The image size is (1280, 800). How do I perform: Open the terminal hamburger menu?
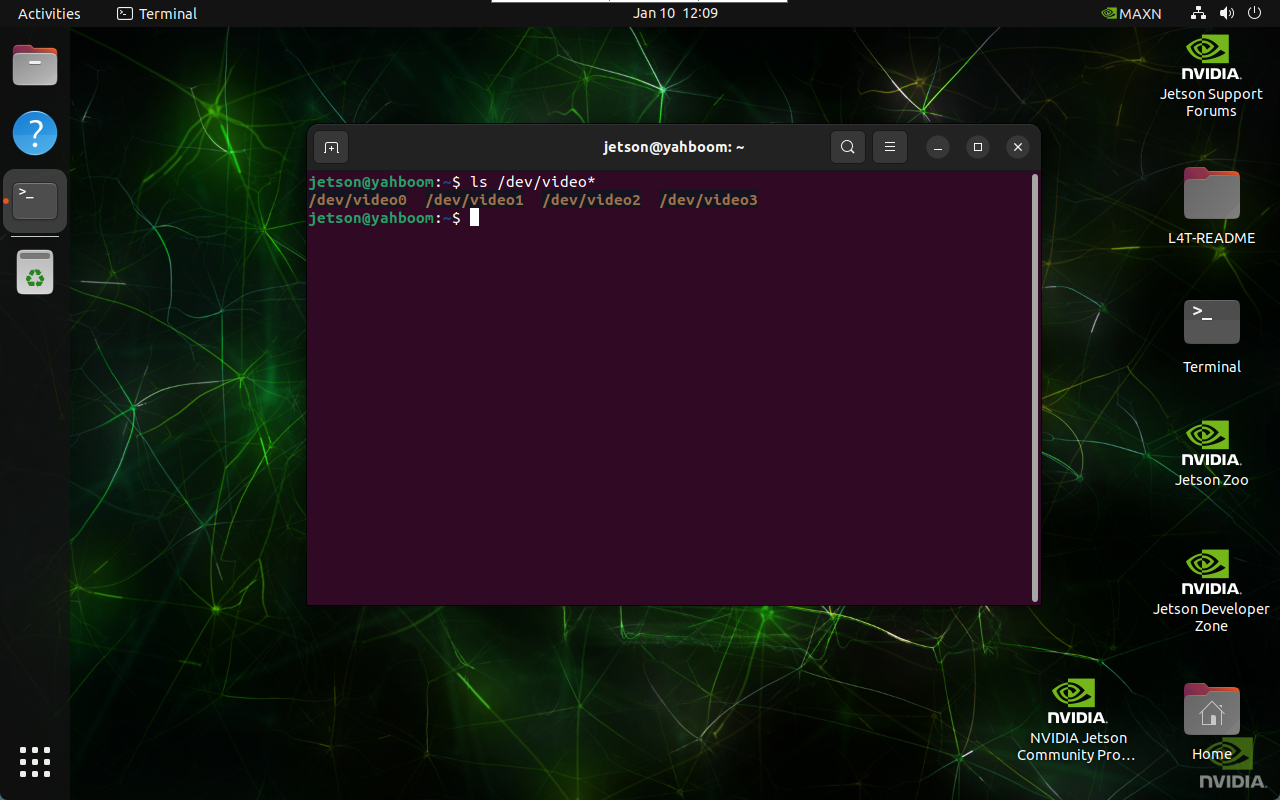(x=889, y=148)
